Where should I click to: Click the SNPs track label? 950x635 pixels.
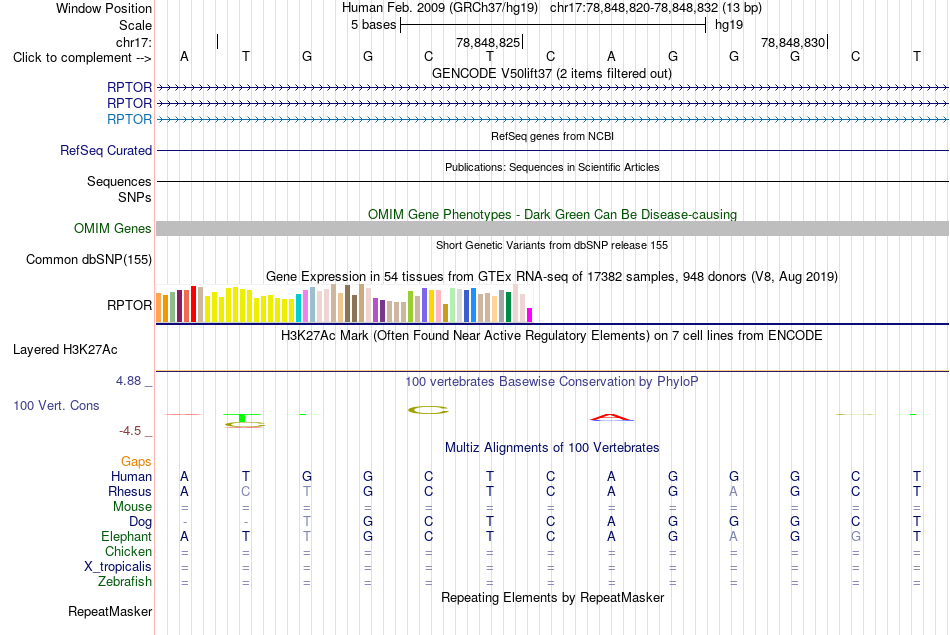[135, 198]
